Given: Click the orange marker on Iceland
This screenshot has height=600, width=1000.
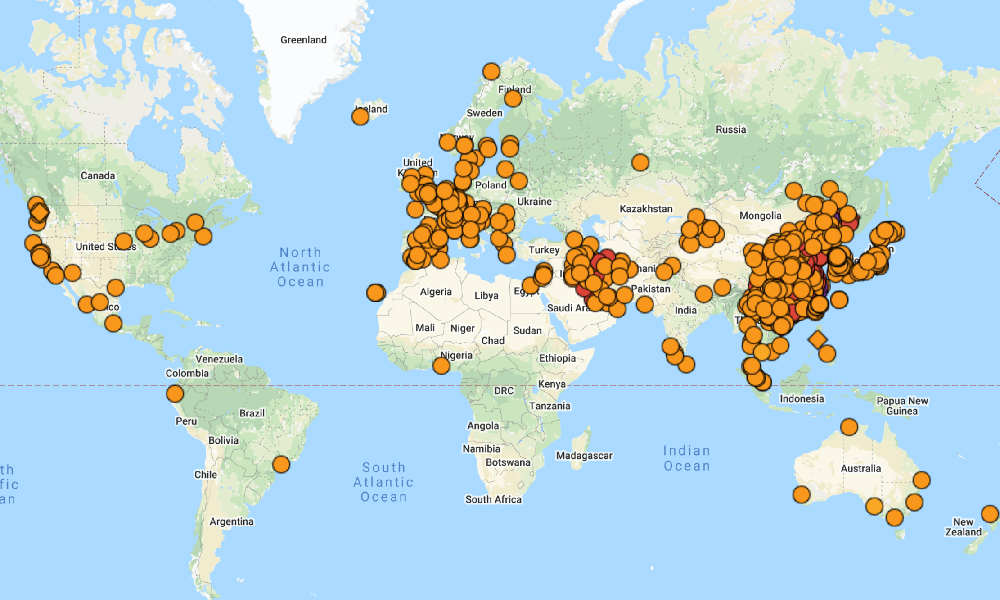Looking at the screenshot, I should (360, 116).
